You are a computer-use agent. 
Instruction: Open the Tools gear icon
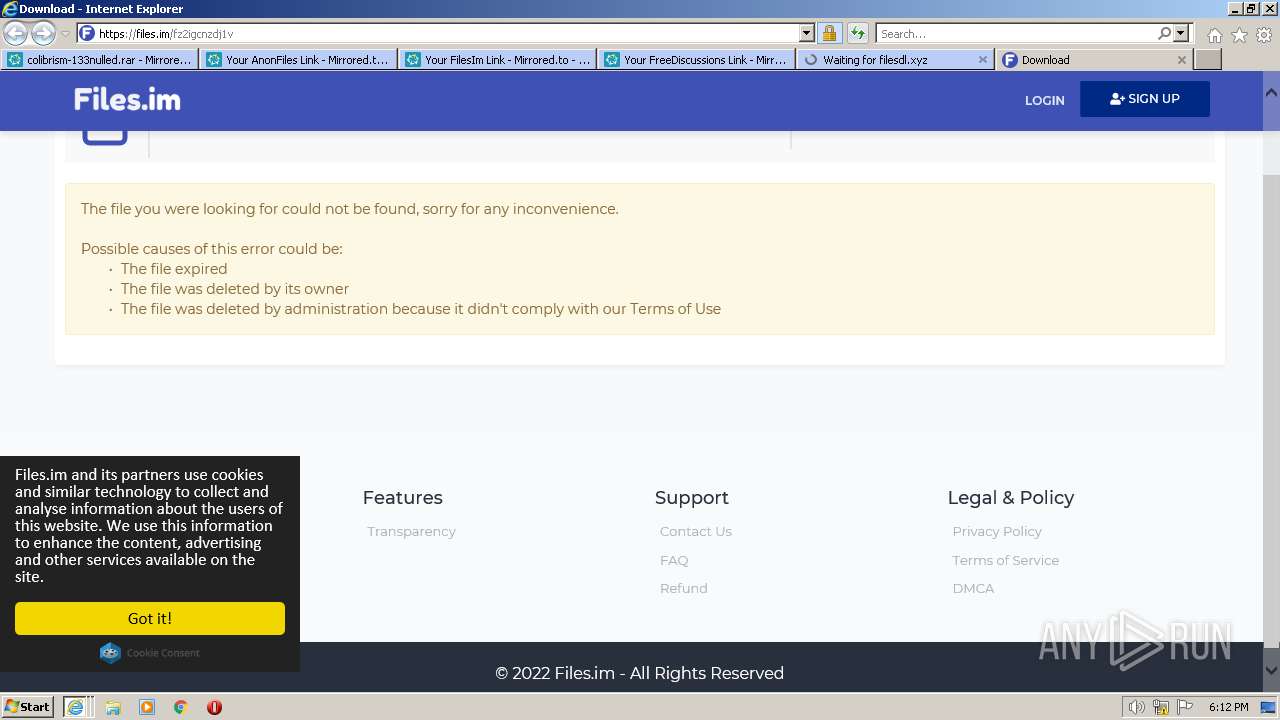[x=1263, y=35]
